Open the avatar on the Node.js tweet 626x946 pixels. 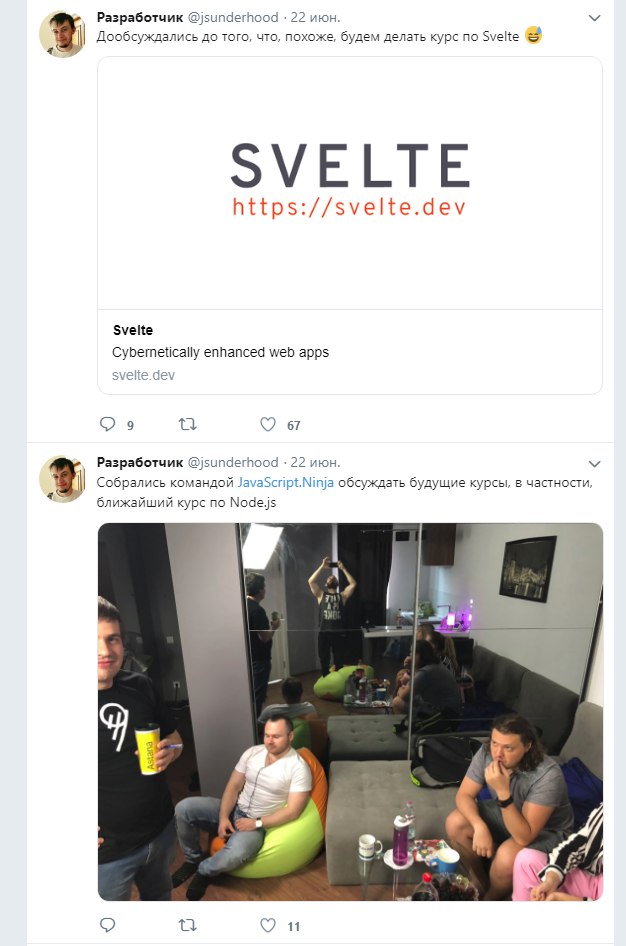(x=62, y=479)
